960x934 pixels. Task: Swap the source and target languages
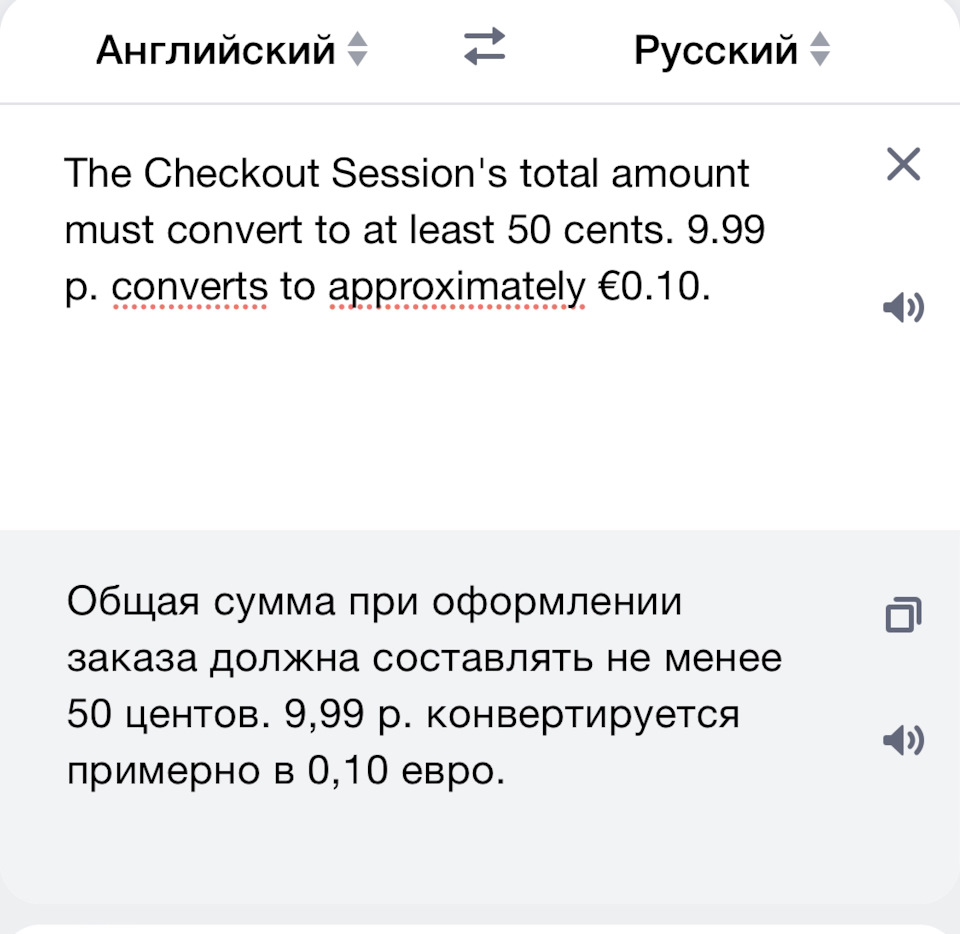pyautogui.click(x=485, y=48)
